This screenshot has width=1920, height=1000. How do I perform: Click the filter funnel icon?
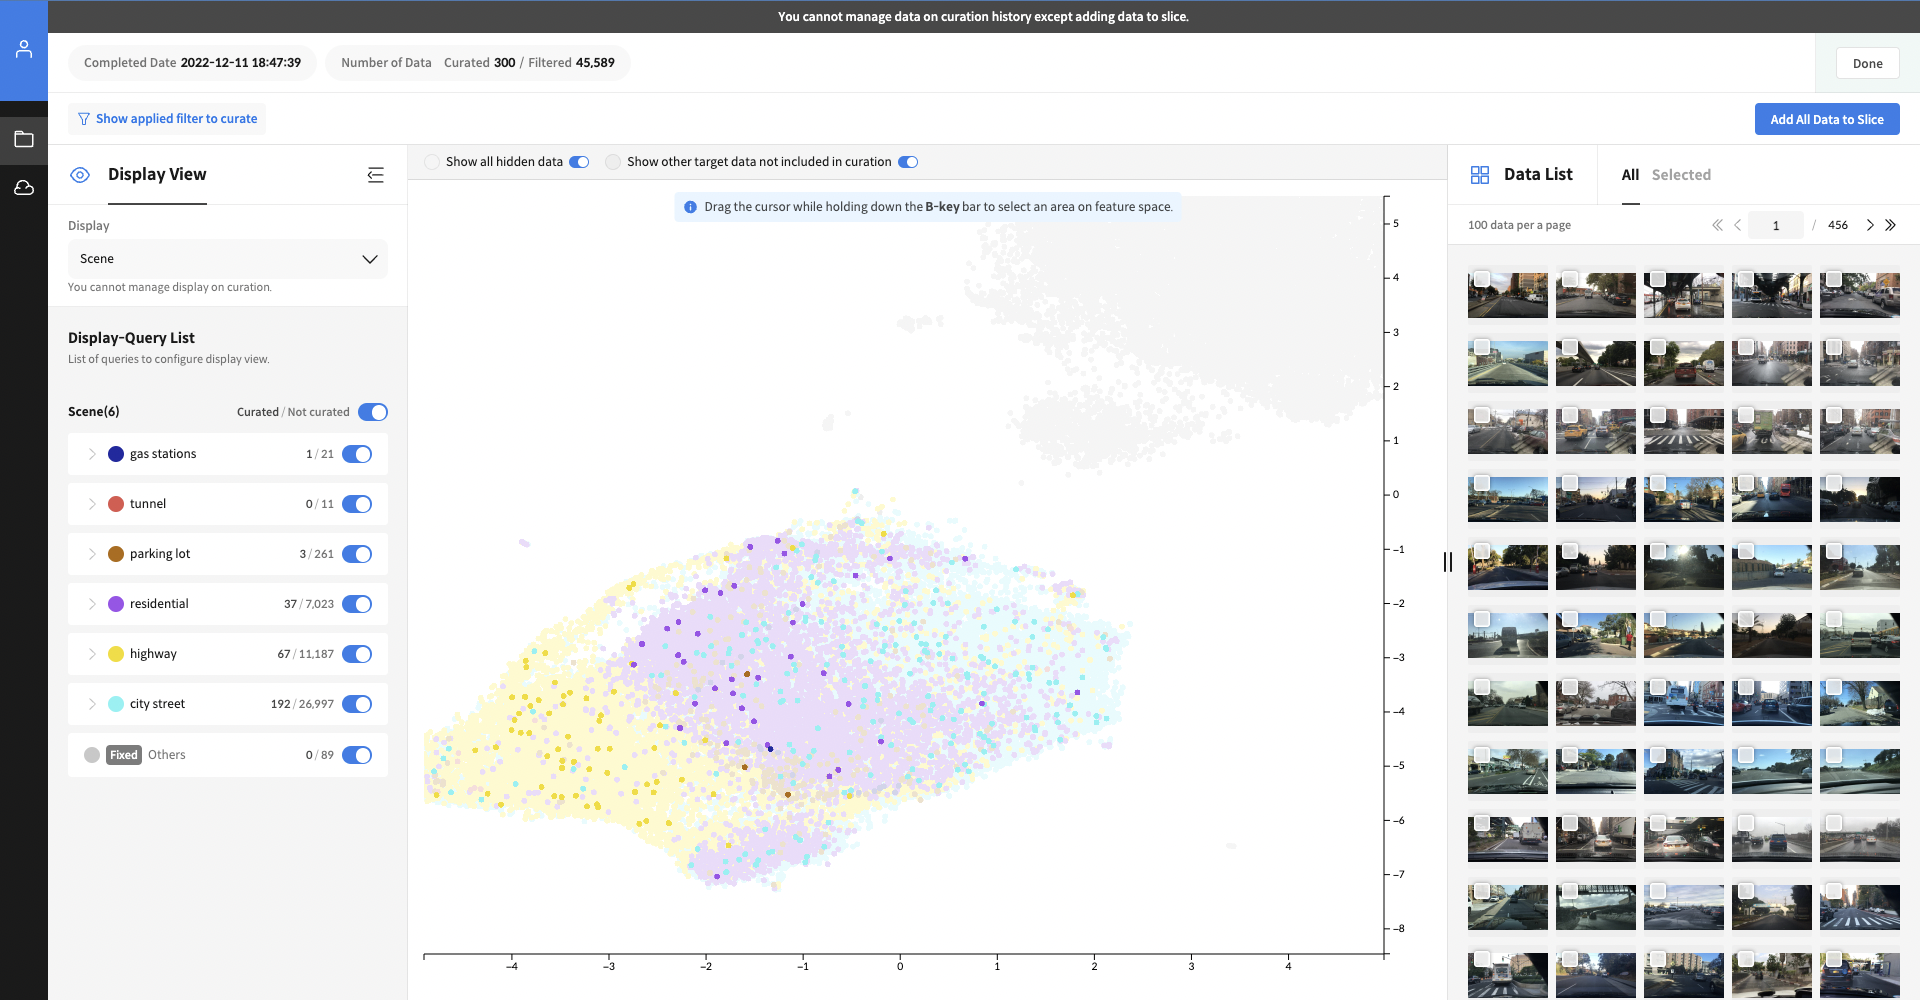coord(84,119)
